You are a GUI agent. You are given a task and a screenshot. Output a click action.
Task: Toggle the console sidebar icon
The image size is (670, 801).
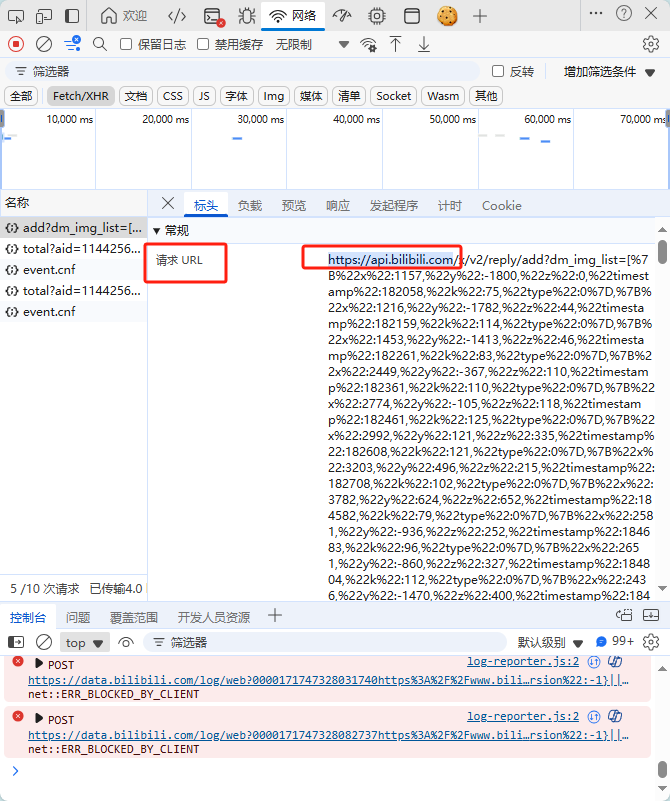pos(16,642)
